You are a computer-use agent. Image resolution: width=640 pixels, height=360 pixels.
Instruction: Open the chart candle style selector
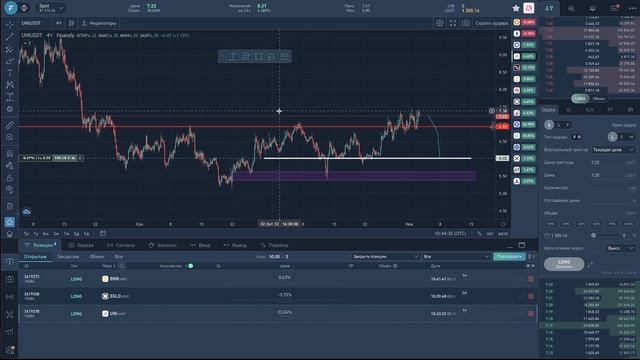click(x=71, y=23)
